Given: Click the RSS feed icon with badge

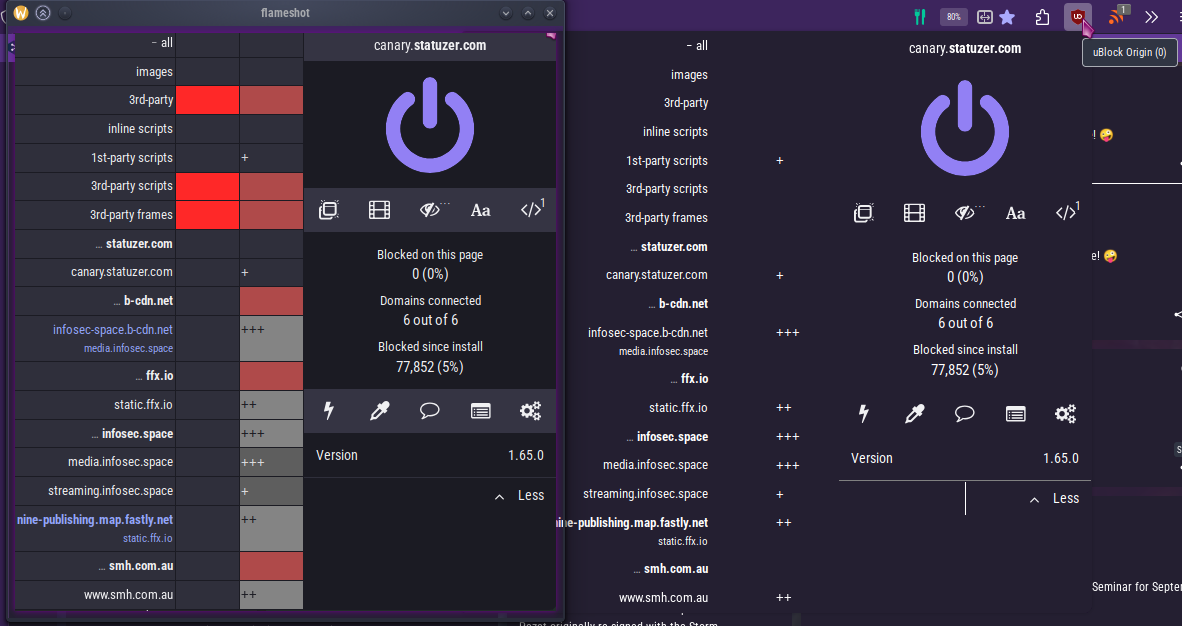Looking at the screenshot, I should click(x=1117, y=17).
